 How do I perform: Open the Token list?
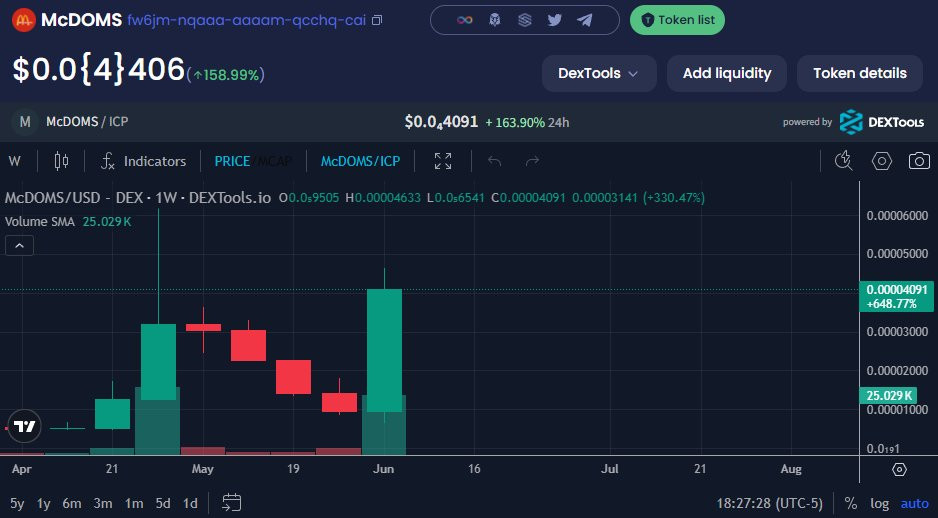[677, 20]
